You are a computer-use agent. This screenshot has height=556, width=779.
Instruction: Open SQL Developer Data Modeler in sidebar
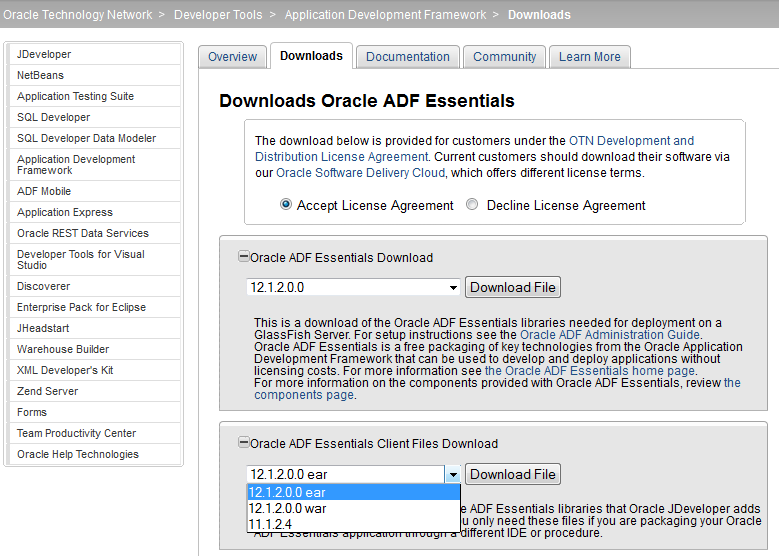pyautogui.click(x=95, y=138)
